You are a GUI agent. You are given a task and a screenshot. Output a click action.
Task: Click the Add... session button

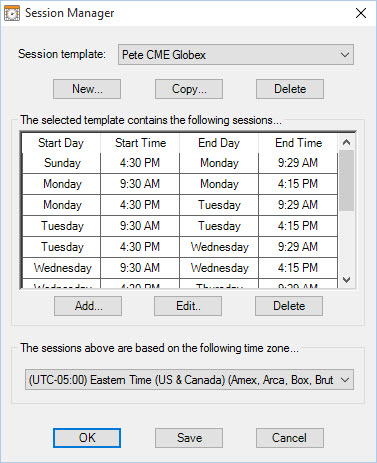click(x=88, y=306)
